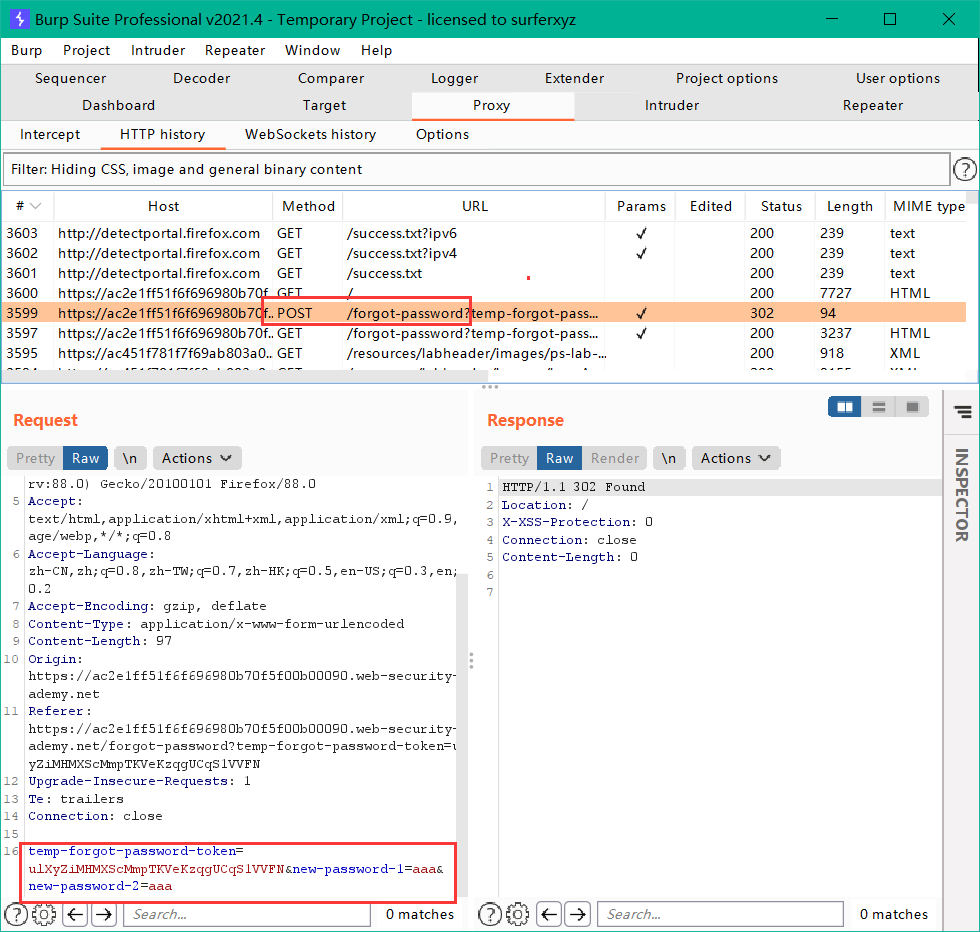The image size is (980, 932).
Task: Click Request search help question mark icon
Action: coord(16,914)
